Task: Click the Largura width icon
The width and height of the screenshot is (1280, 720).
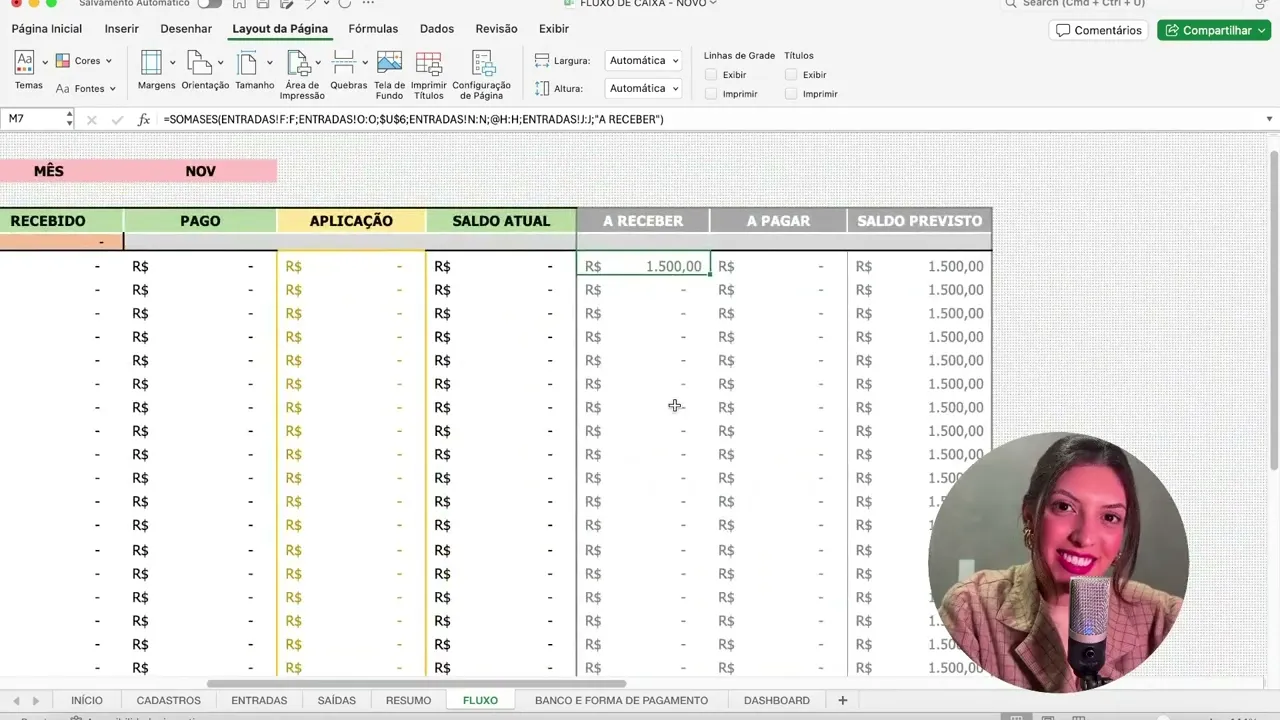Action: click(542, 61)
